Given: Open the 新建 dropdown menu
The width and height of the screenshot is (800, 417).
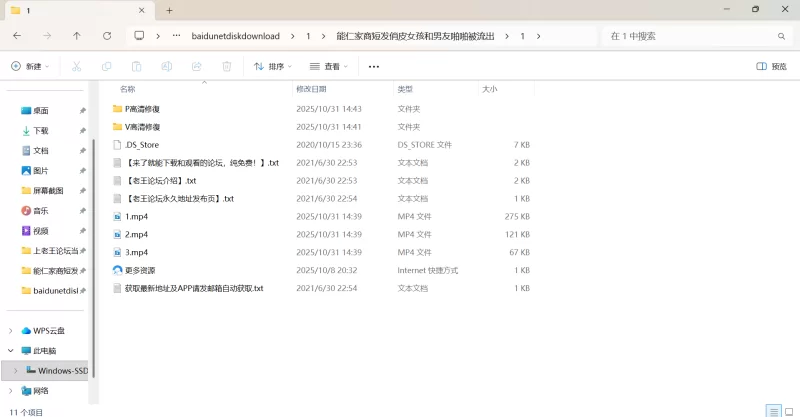Looking at the screenshot, I should (x=29, y=67).
